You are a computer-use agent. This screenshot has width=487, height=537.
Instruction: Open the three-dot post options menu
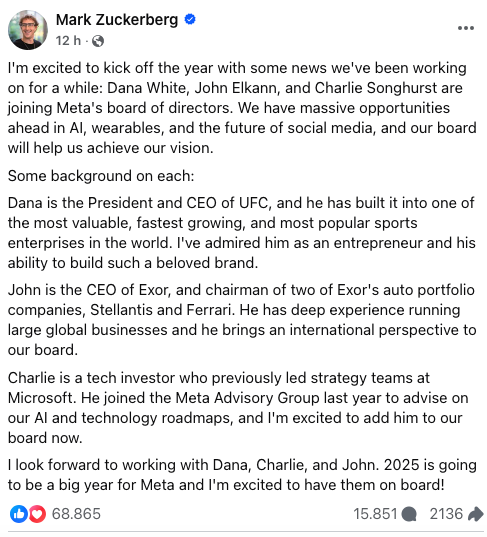tap(466, 28)
